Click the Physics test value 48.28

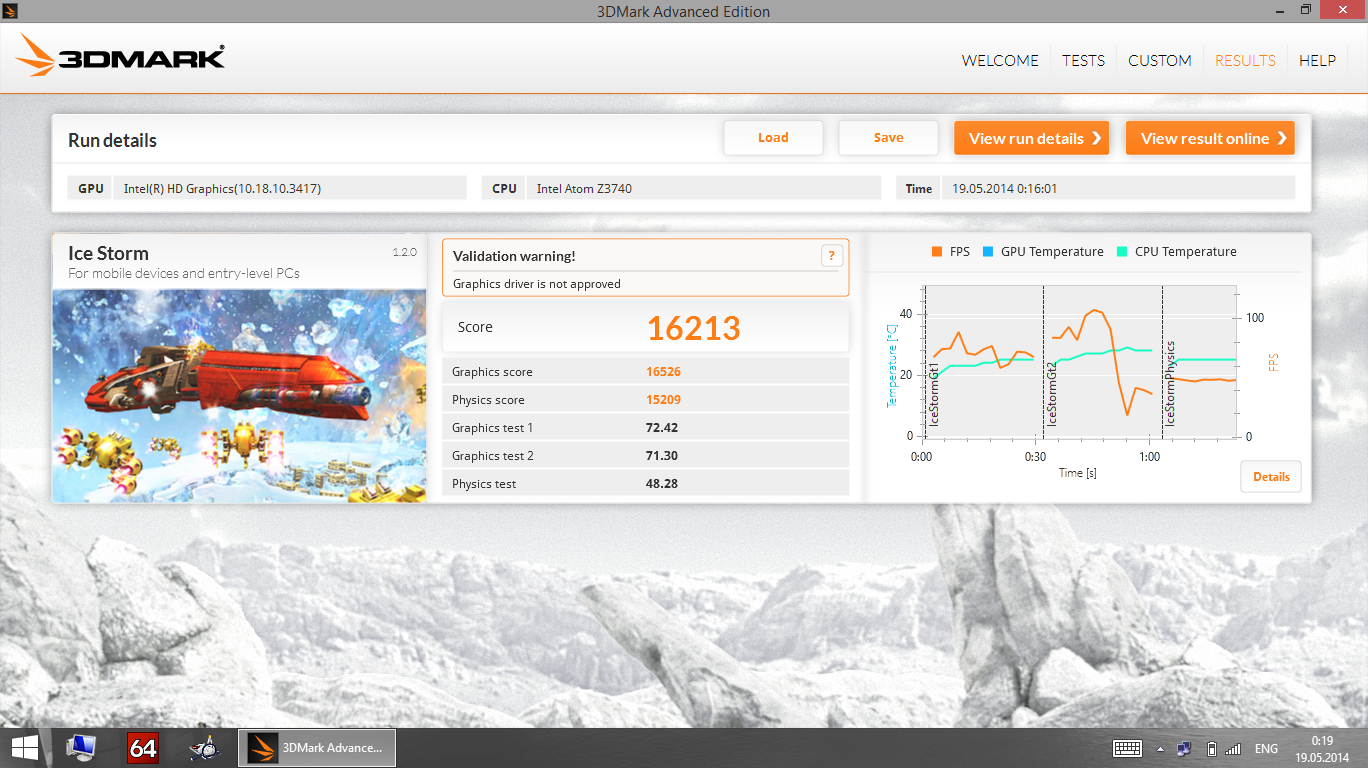pyautogui.click(x=662, y=484)
